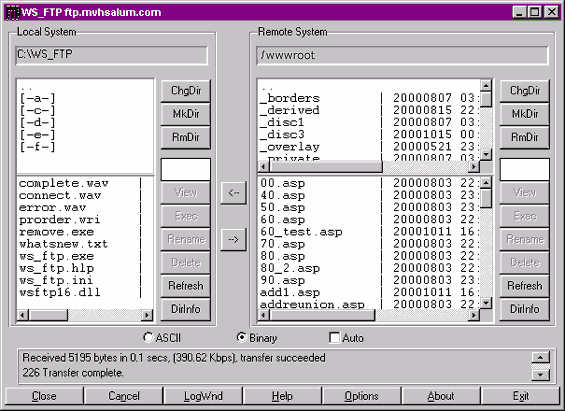This screenshot has height=411, width=565.
Task: Click local DirInfo button
Action: pos(186,309)
